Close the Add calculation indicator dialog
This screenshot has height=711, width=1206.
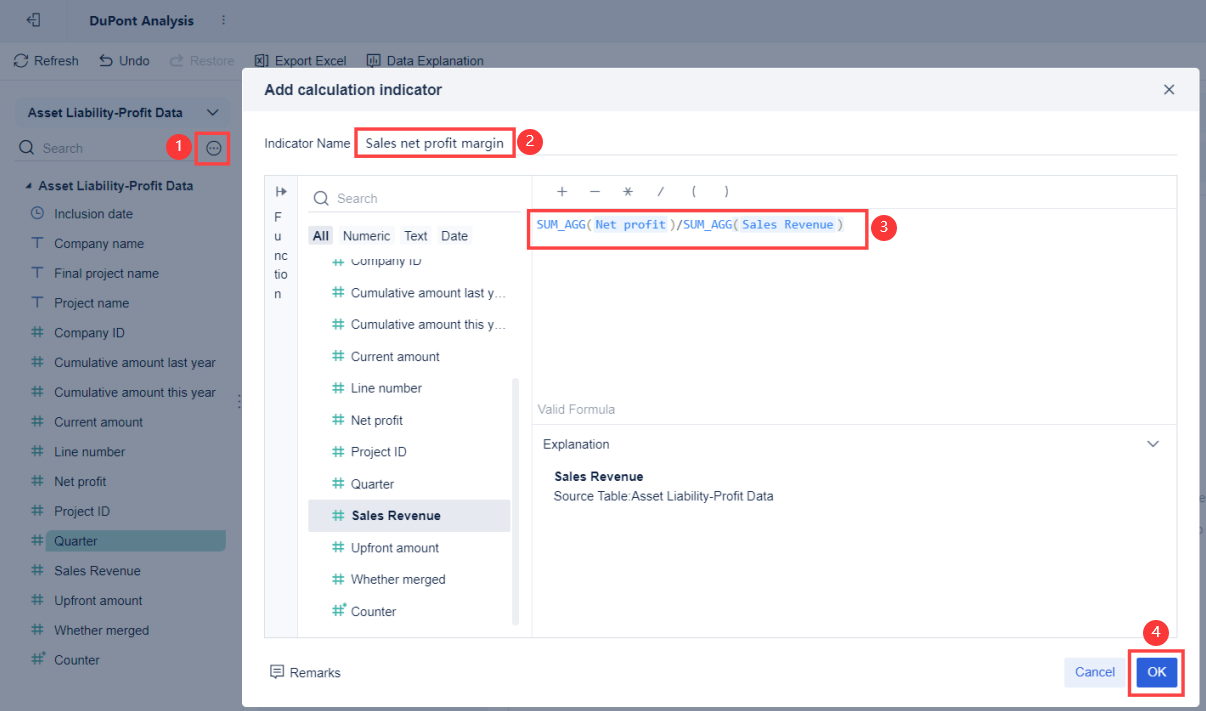tap(1169, 90)
